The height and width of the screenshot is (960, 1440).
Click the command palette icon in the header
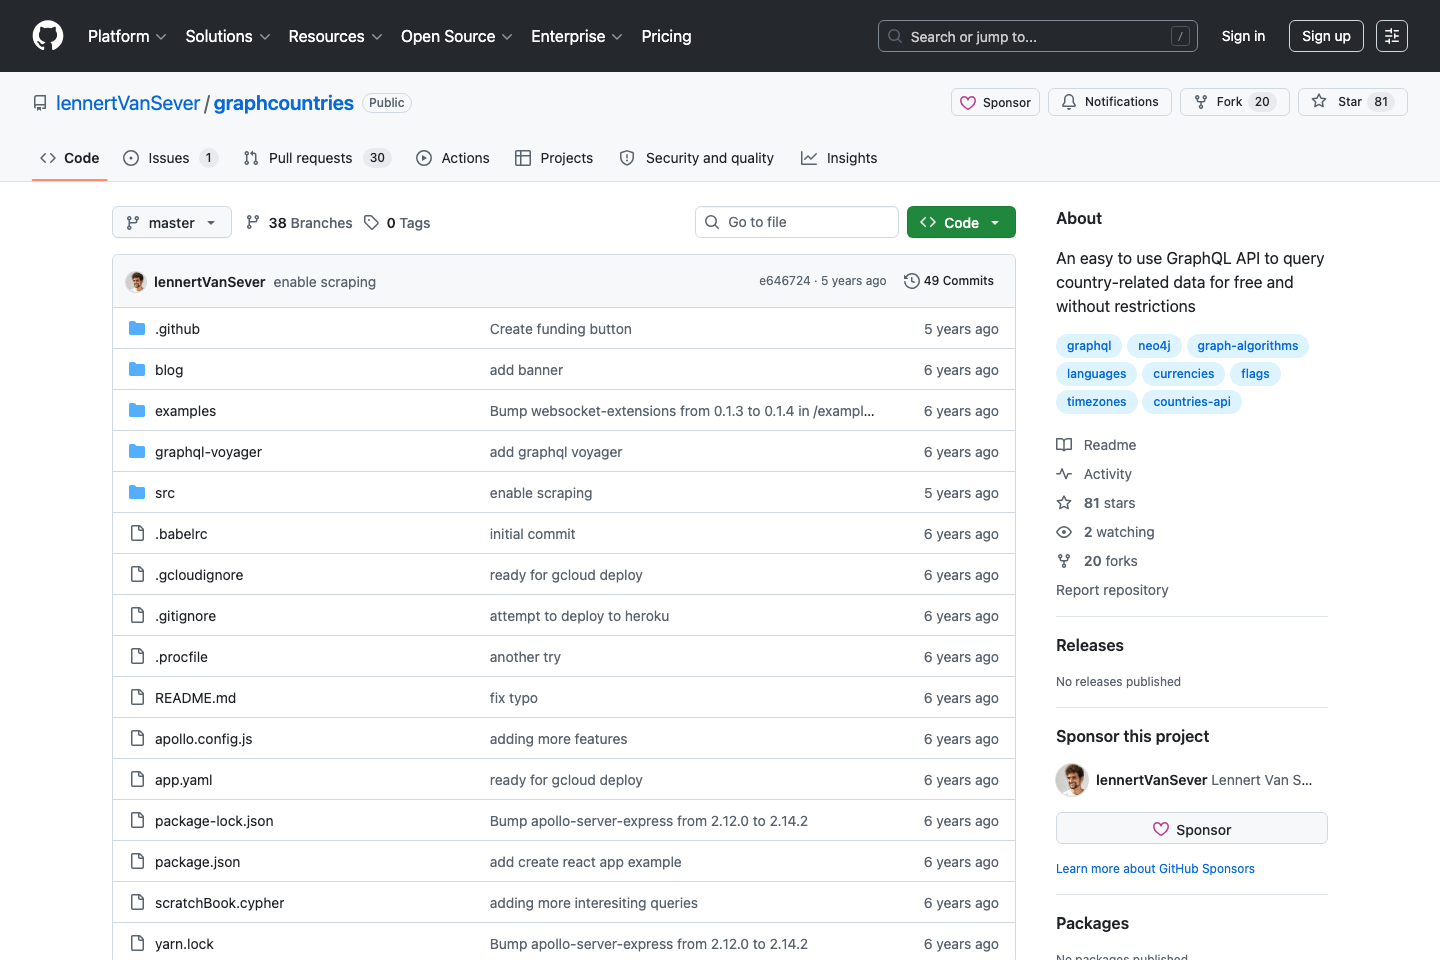point(1391,36)
